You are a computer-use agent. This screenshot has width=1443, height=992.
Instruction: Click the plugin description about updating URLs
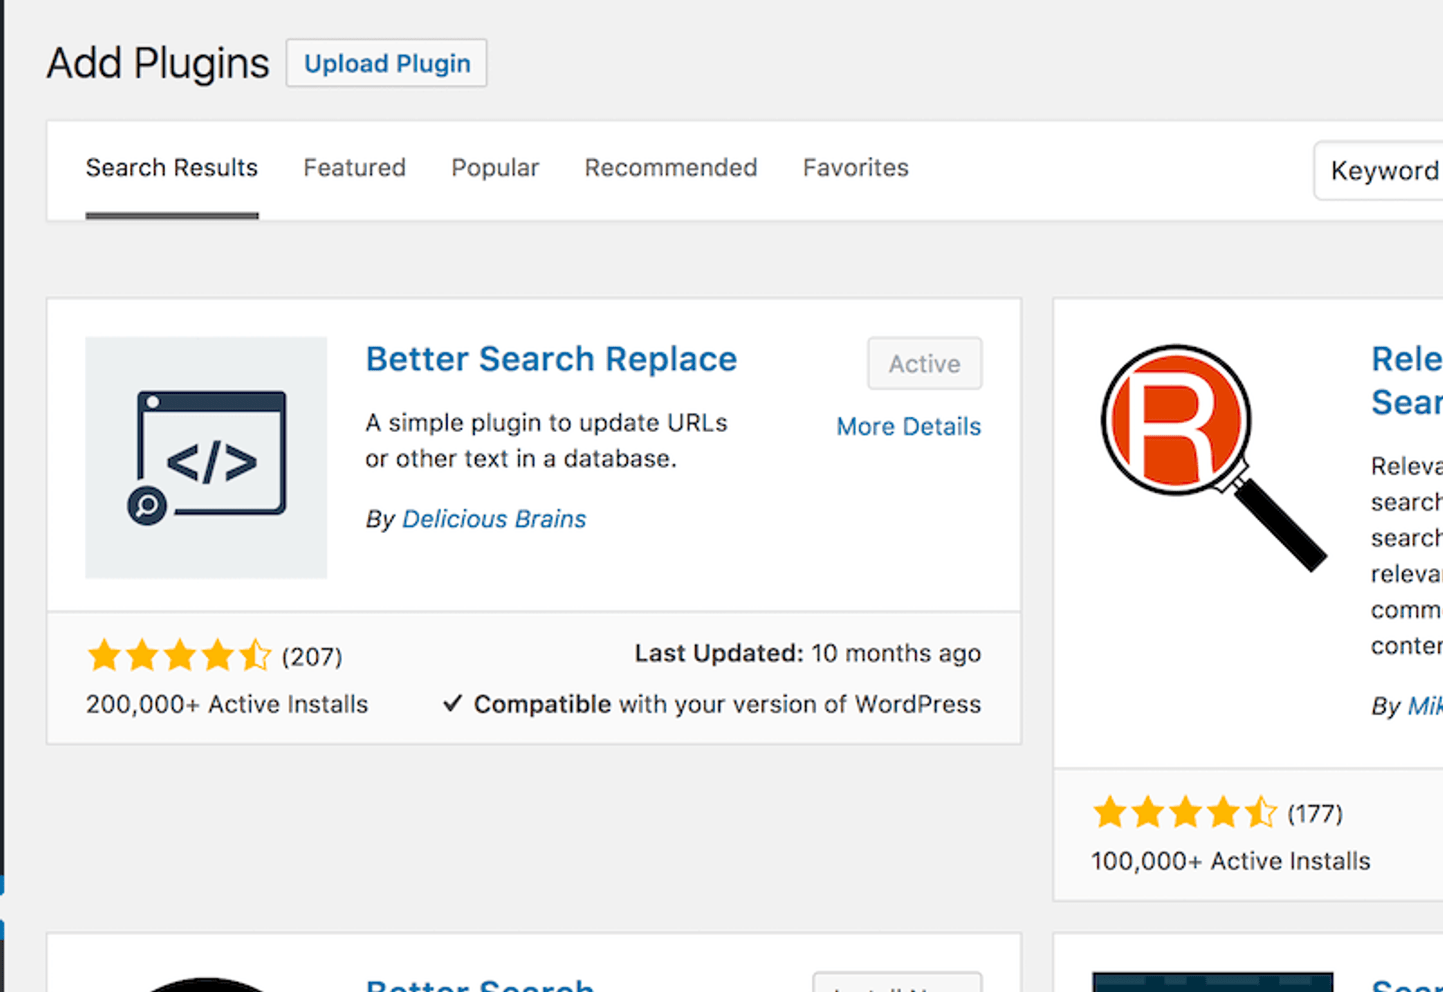[546, 441]
